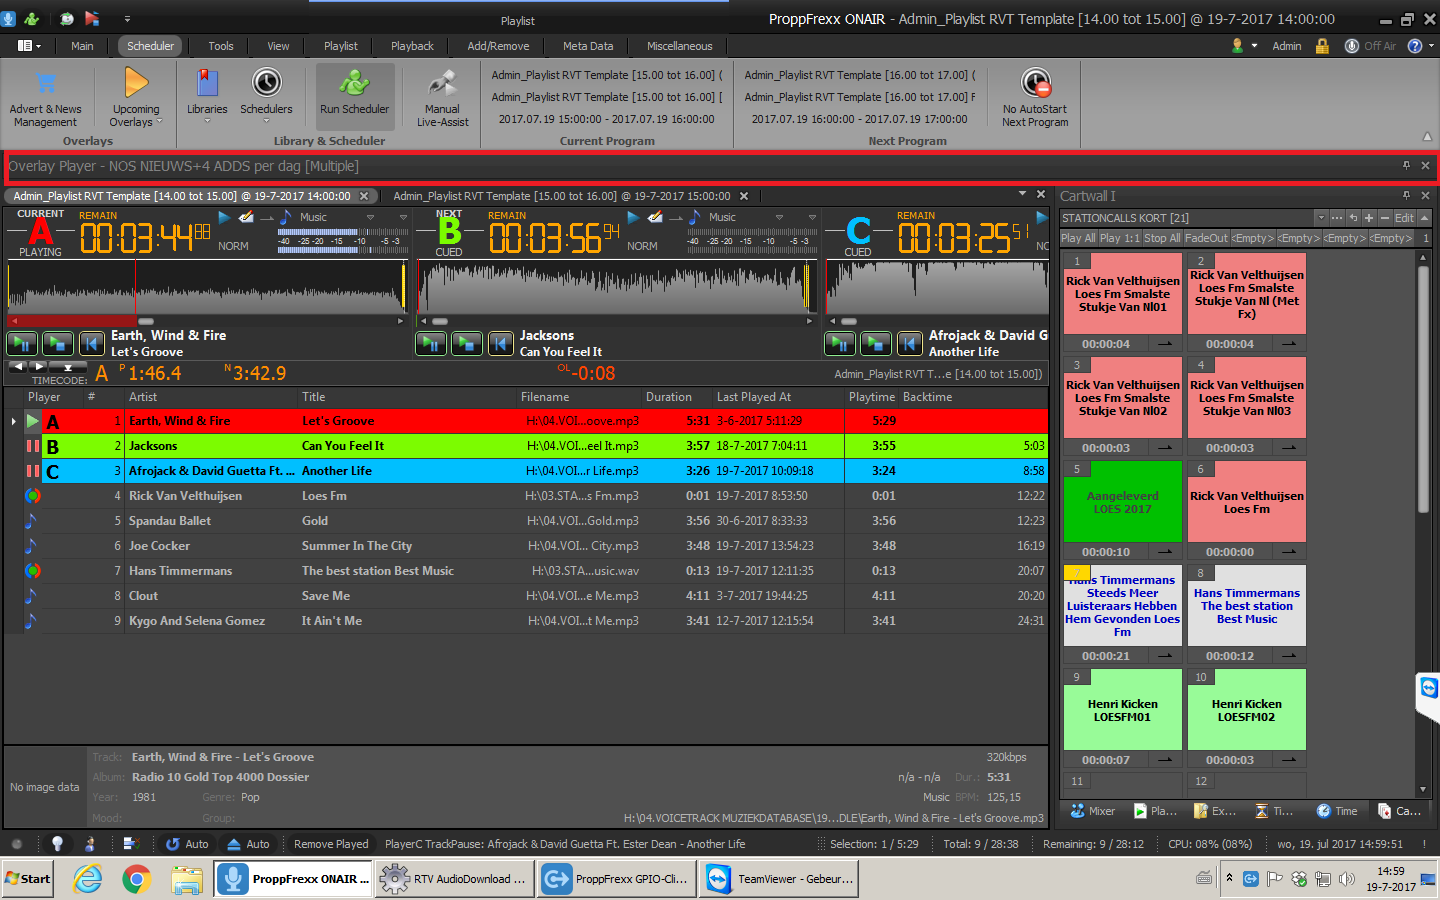Click Play/Stop button on player B
Screen dimensions: 1440x900
point(467,344)
